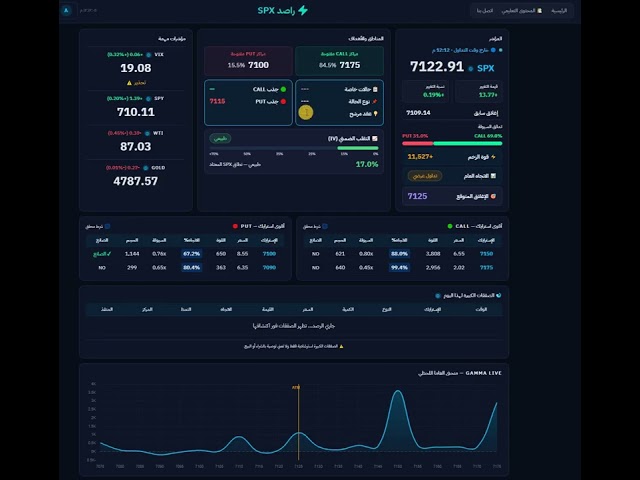Click the SPX price 7122.91
The width and height of the screenshot is (640, 480).
tap(437, 67)
